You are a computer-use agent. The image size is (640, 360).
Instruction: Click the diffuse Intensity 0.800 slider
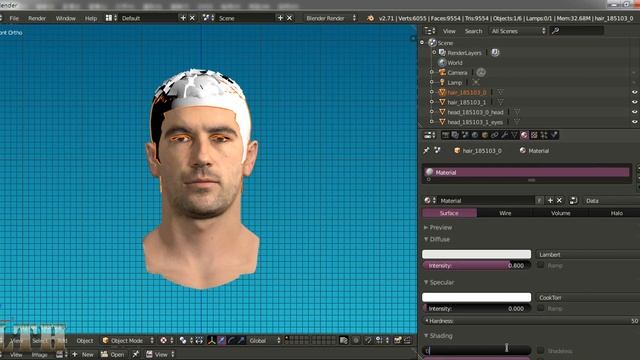(x=476, y=265)
